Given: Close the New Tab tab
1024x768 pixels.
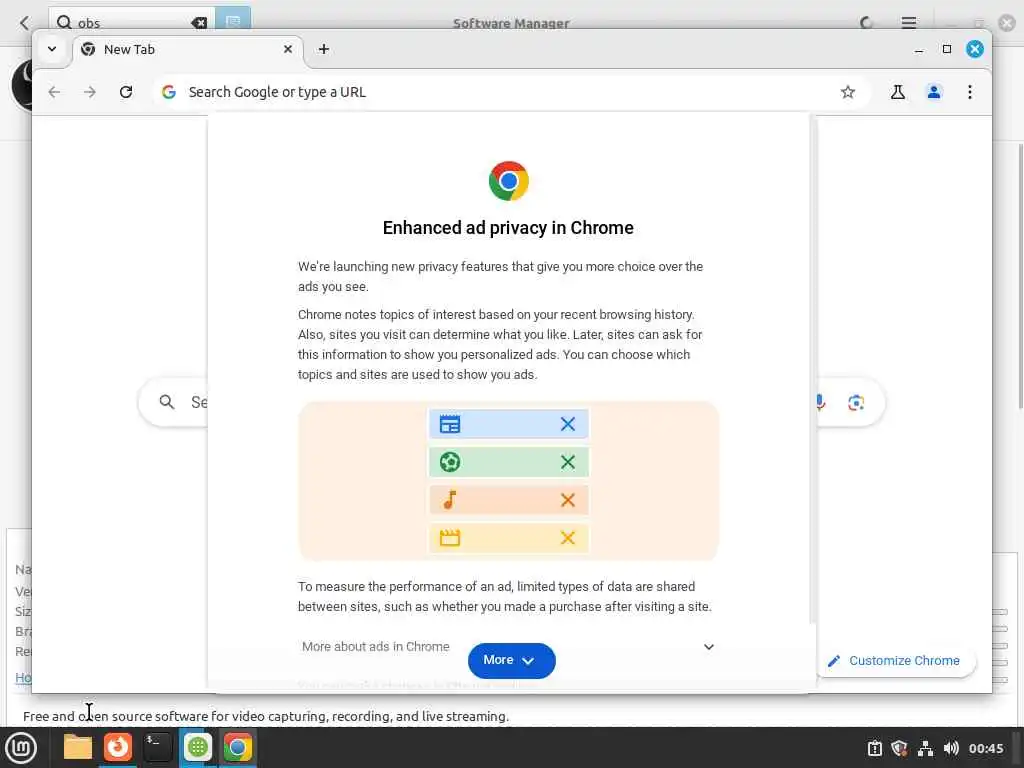Looking at the screenshot, I should pos(288,49).
